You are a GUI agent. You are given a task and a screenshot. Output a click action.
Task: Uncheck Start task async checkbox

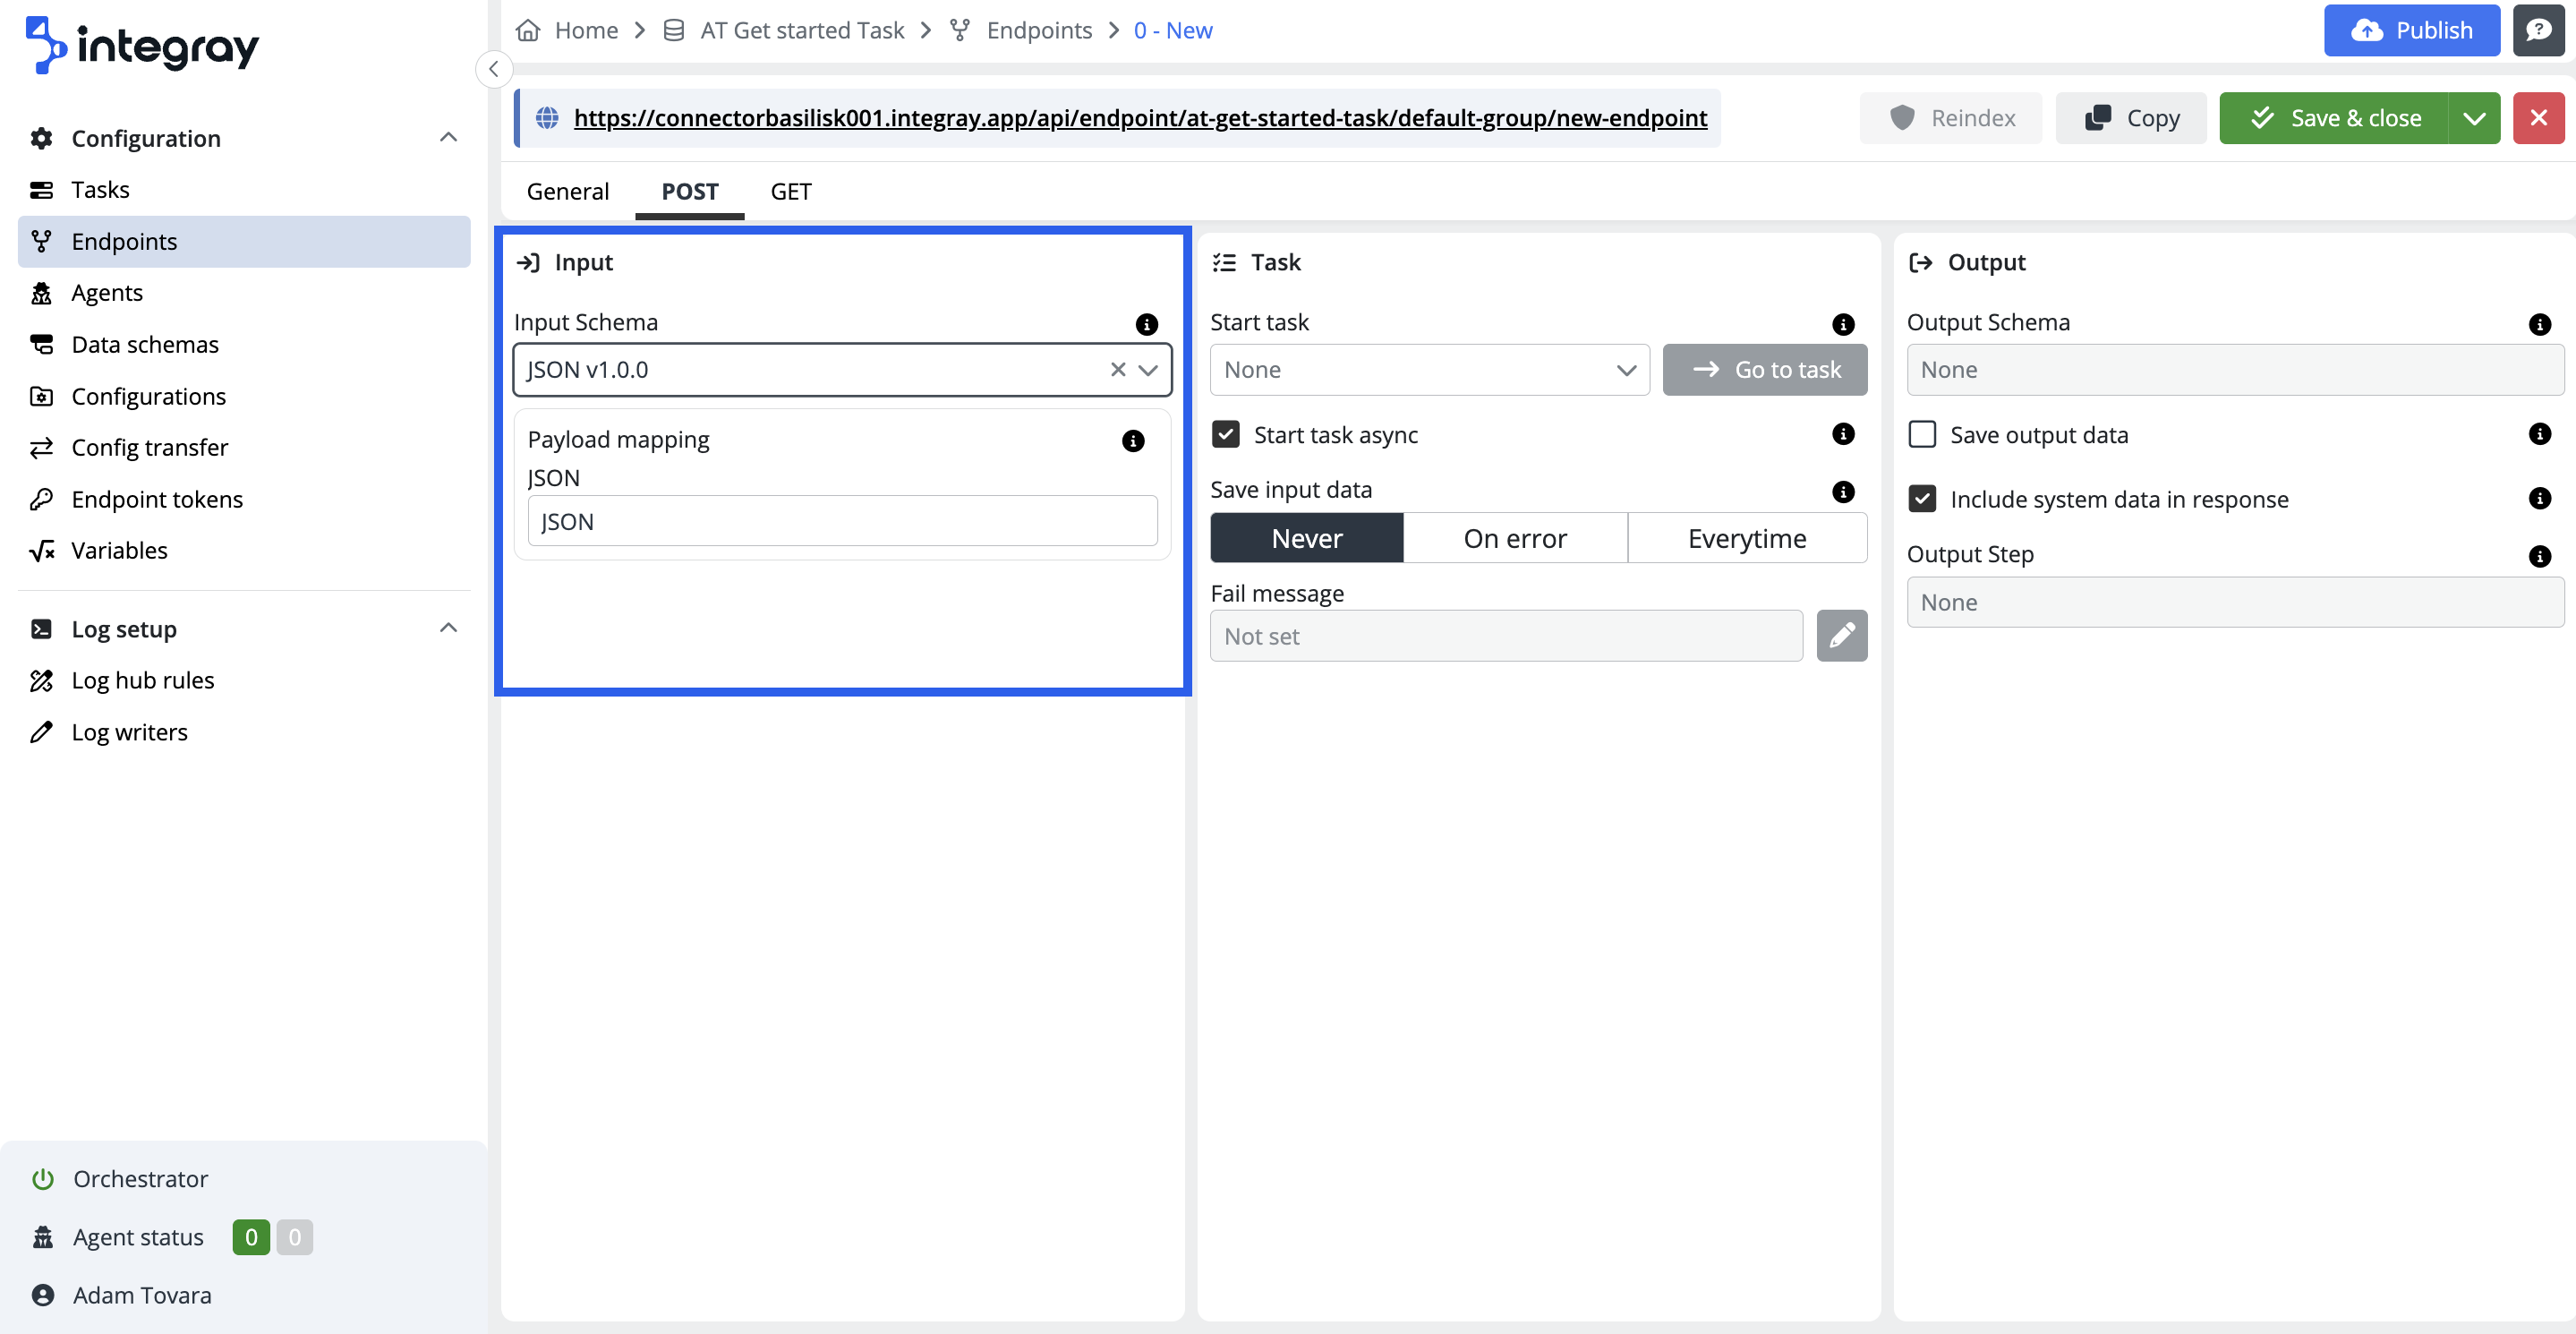click(x=1225, y=434)
